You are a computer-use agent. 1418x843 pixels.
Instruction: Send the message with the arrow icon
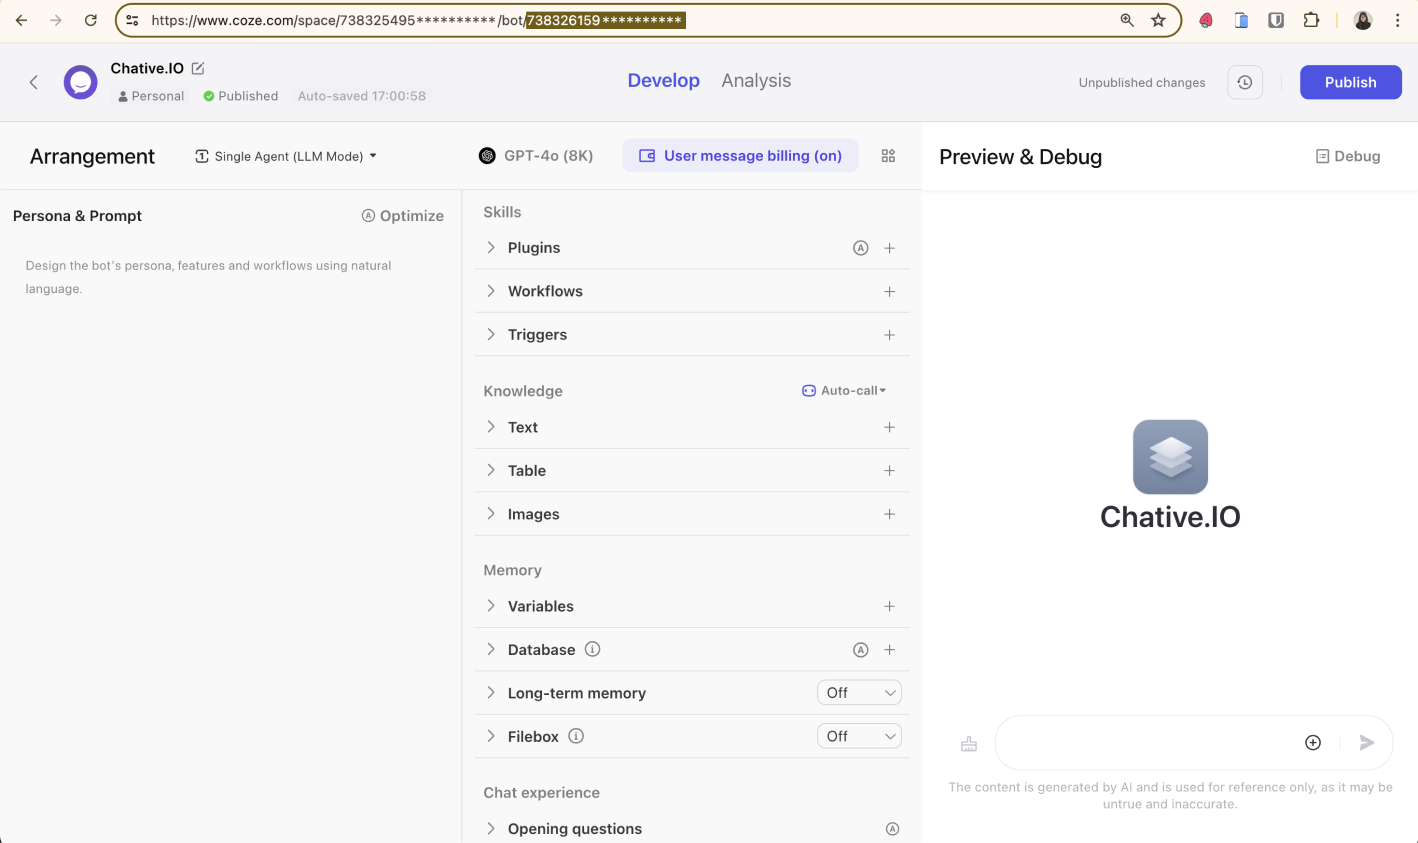(1367, 742)
